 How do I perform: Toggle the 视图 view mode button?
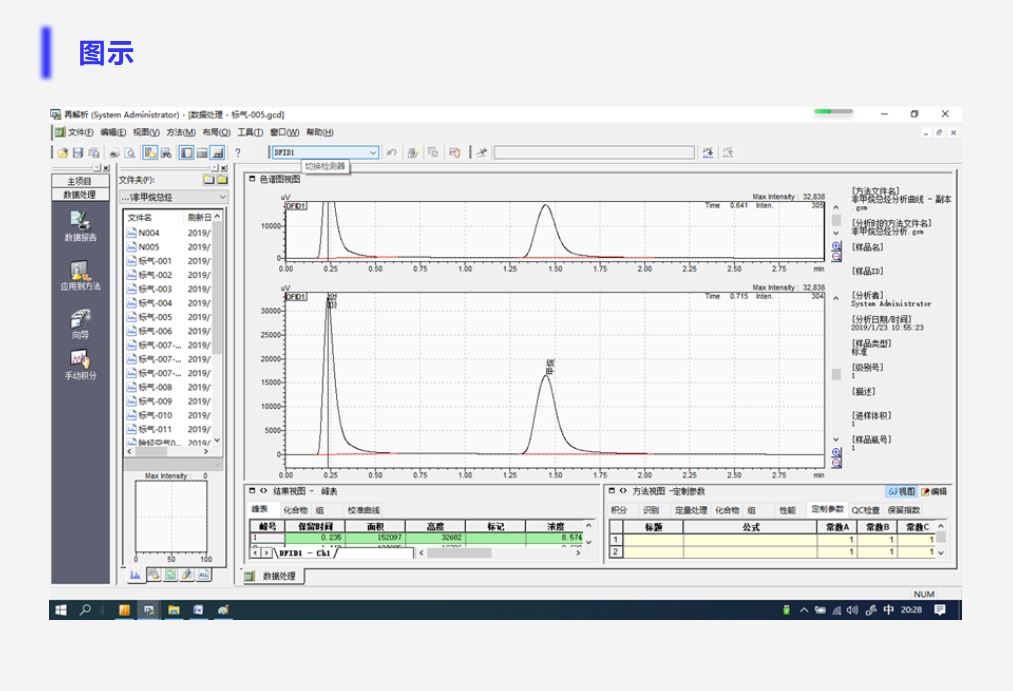[x=901, y=491]
